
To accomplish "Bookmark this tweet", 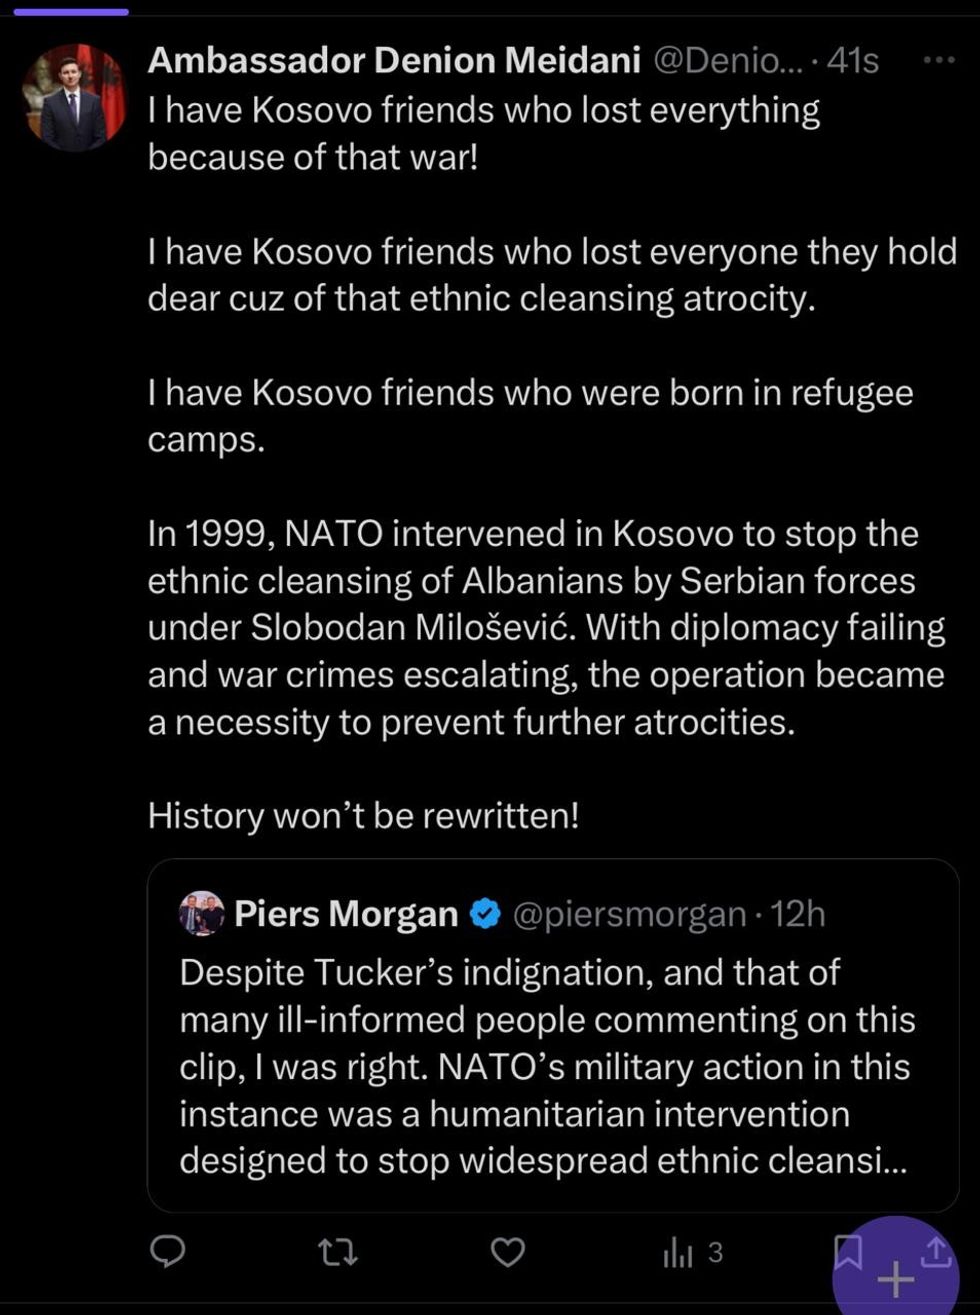I will coord(848,1248).
